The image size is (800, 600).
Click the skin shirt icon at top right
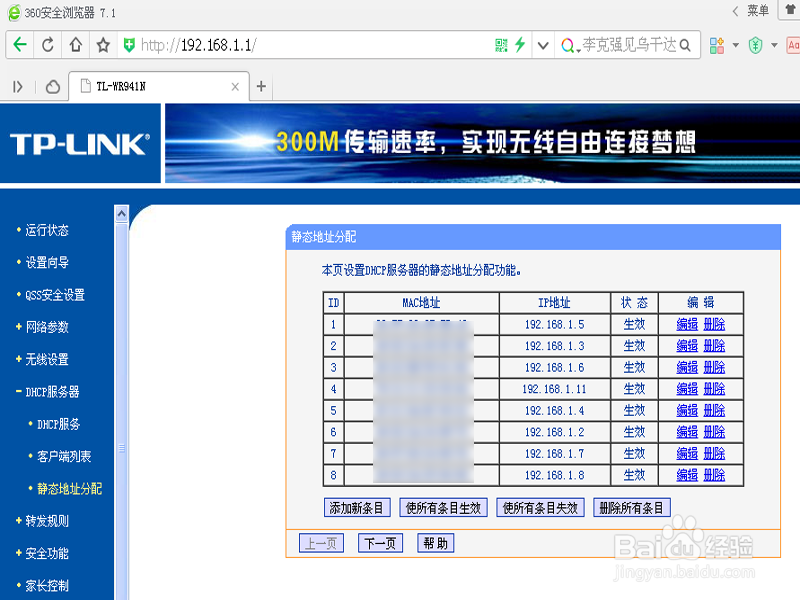790,9
